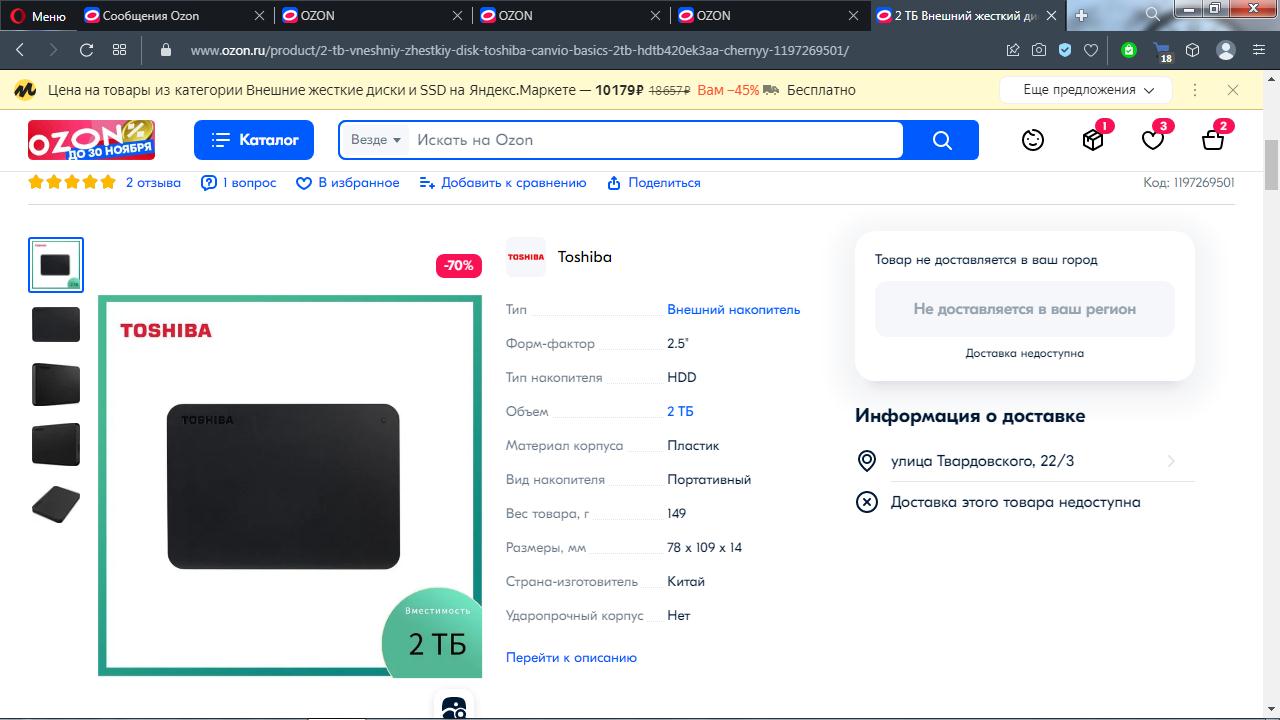
Task: Reload the current page
Action: (x=86, y=50)
